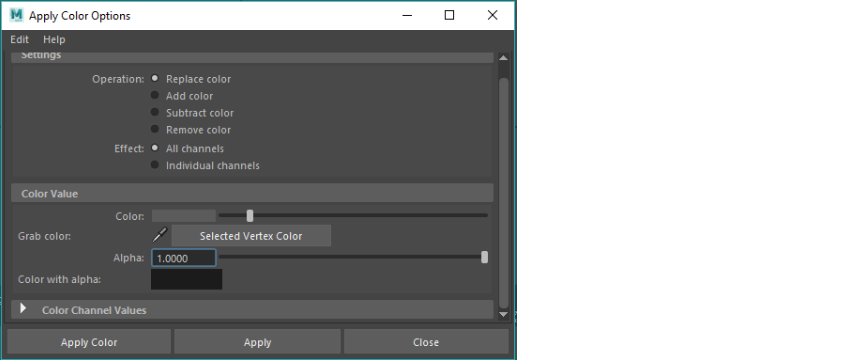Click the eyedropper Grab color icon

[x=159, y=235]
